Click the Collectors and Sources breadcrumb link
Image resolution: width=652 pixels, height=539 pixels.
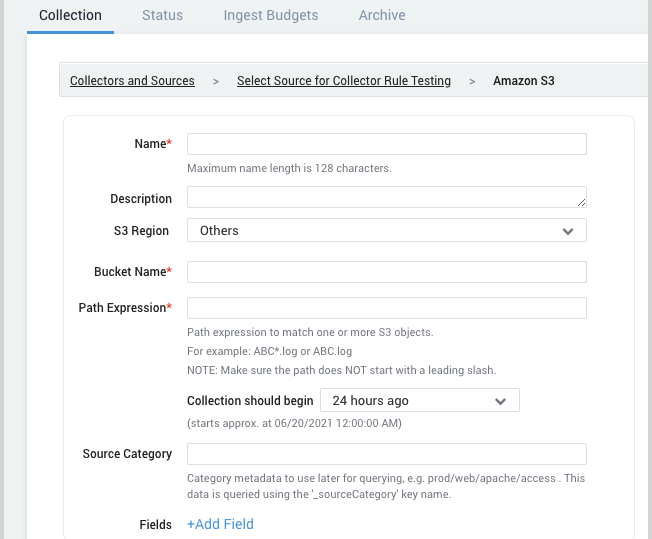point(132,81)
